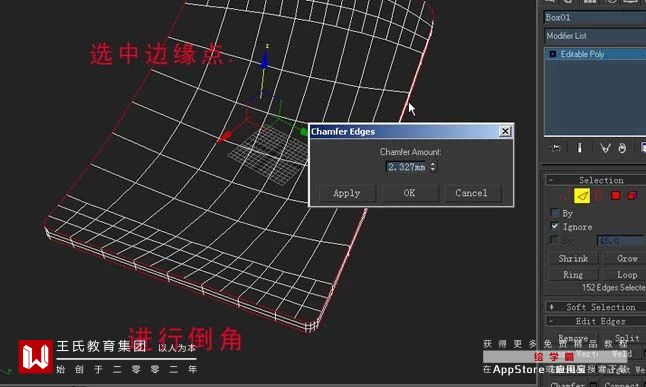646x387 pixels.
Task: Click the Shrink selection button
Action: 573,258
